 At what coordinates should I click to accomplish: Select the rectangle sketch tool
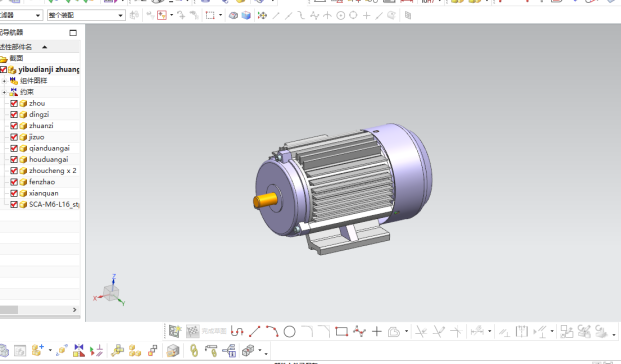coord(341,331)
